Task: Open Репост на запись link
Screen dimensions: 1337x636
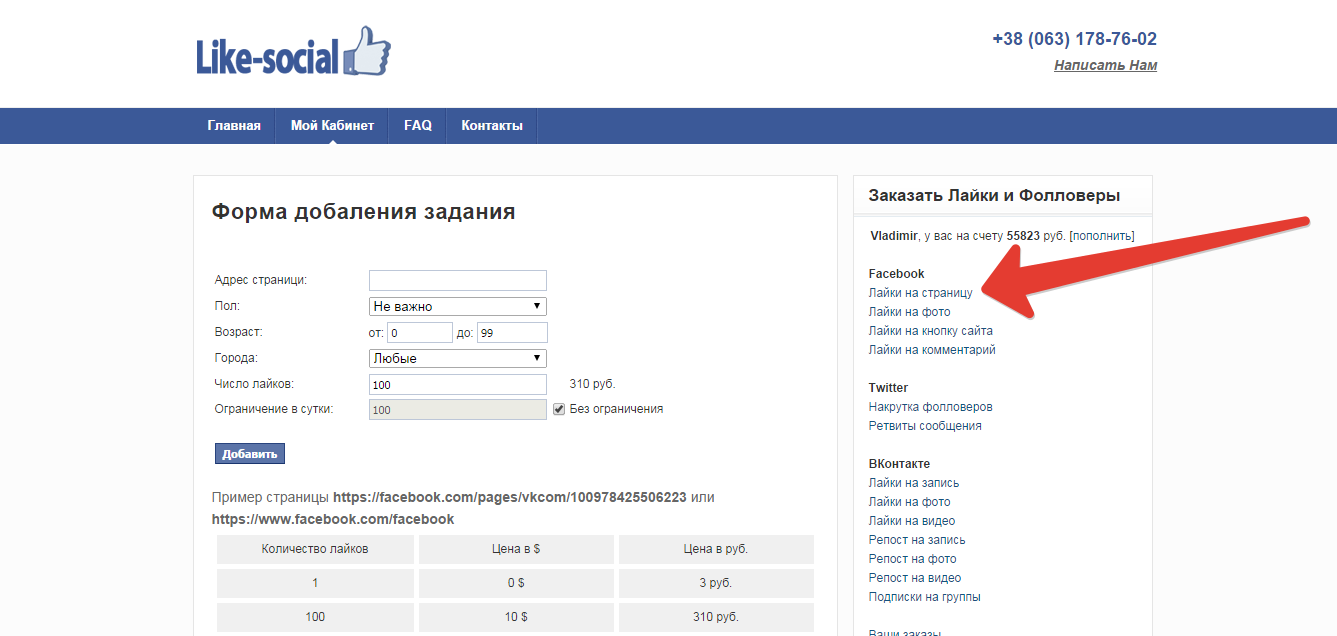Action: [917, 540]
